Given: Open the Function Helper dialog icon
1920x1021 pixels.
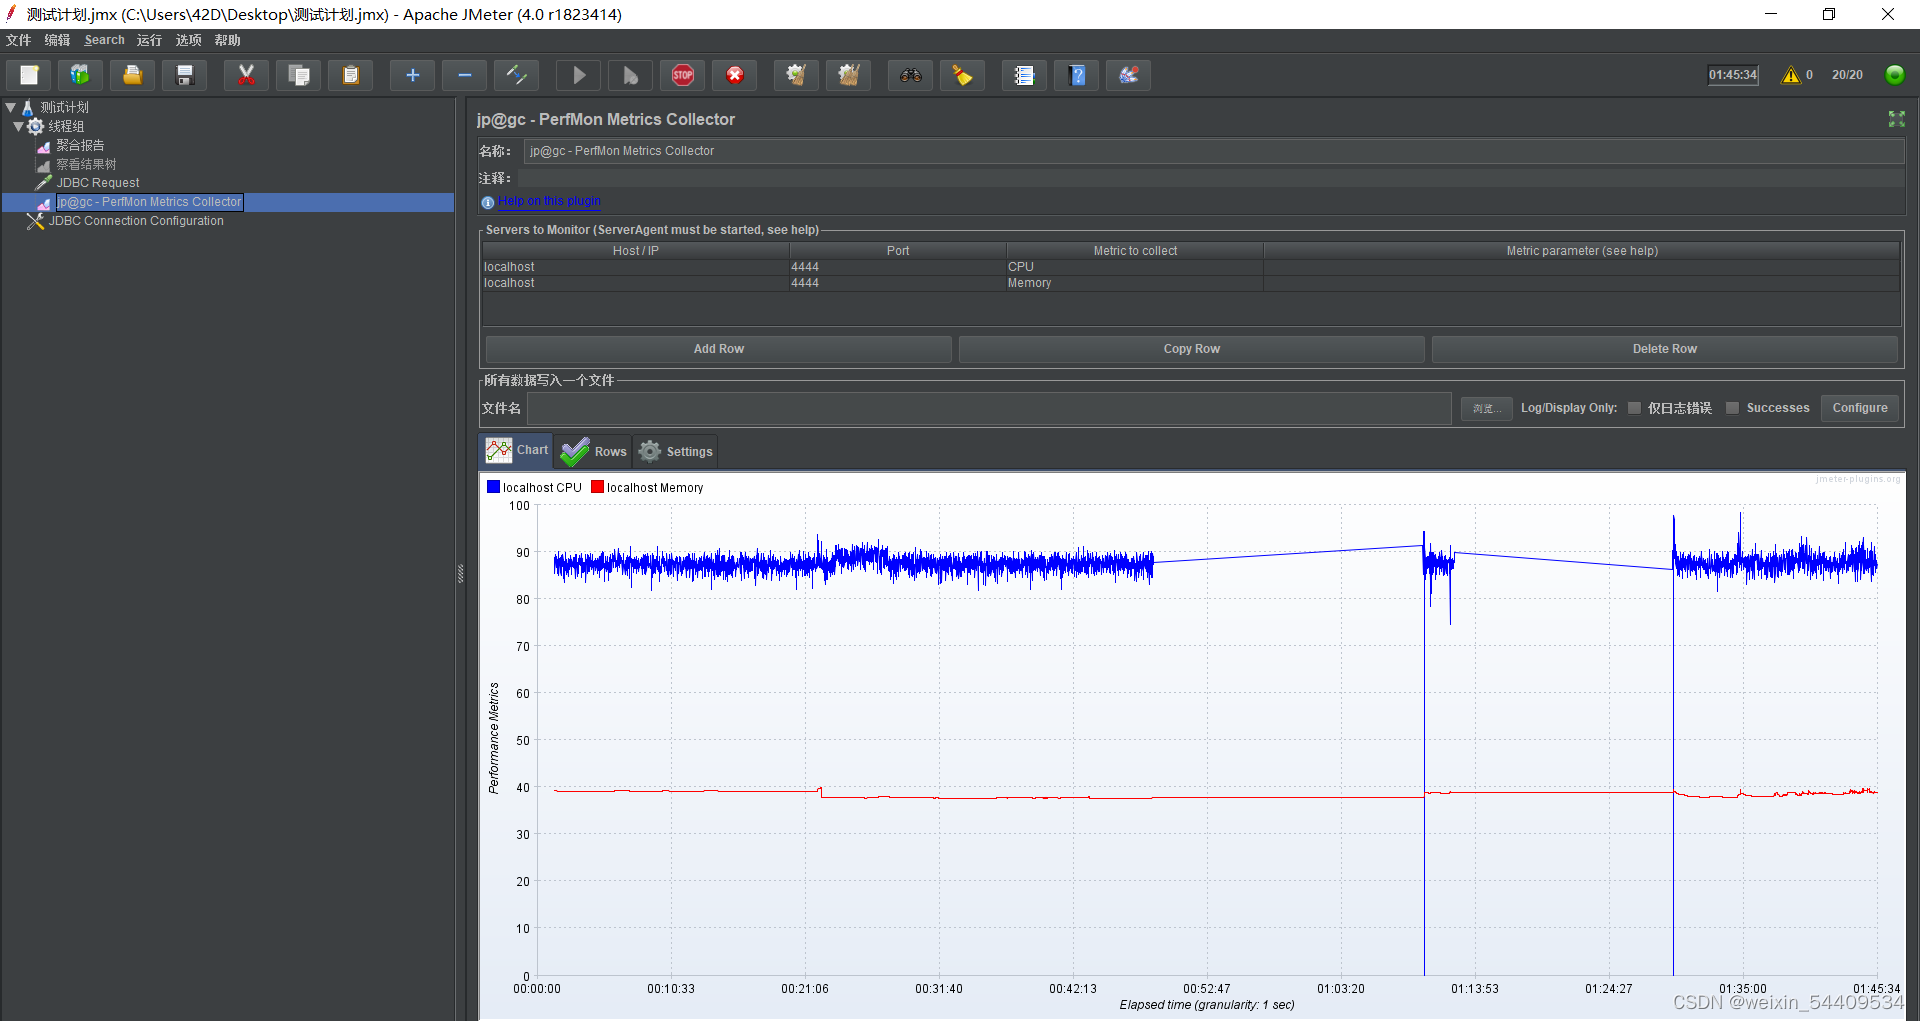Looking at the screenshot, I should tap(1024, 75).
